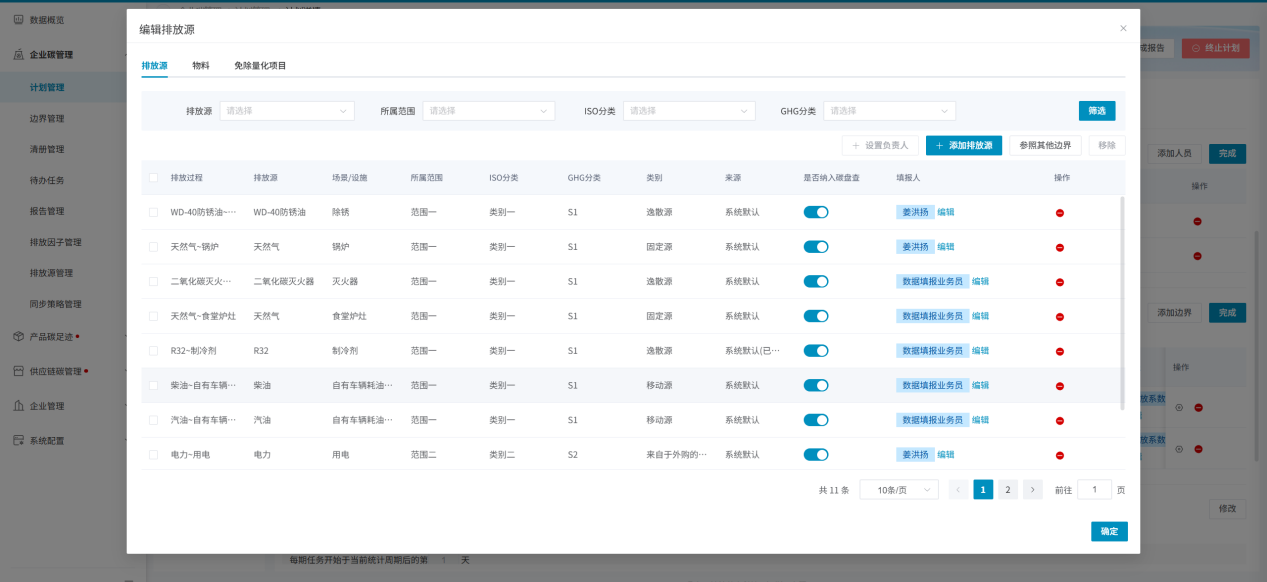Disable the carbon inventory switch for R32~制冷剂
The image size is (1267, 582).
coord(816,351)
